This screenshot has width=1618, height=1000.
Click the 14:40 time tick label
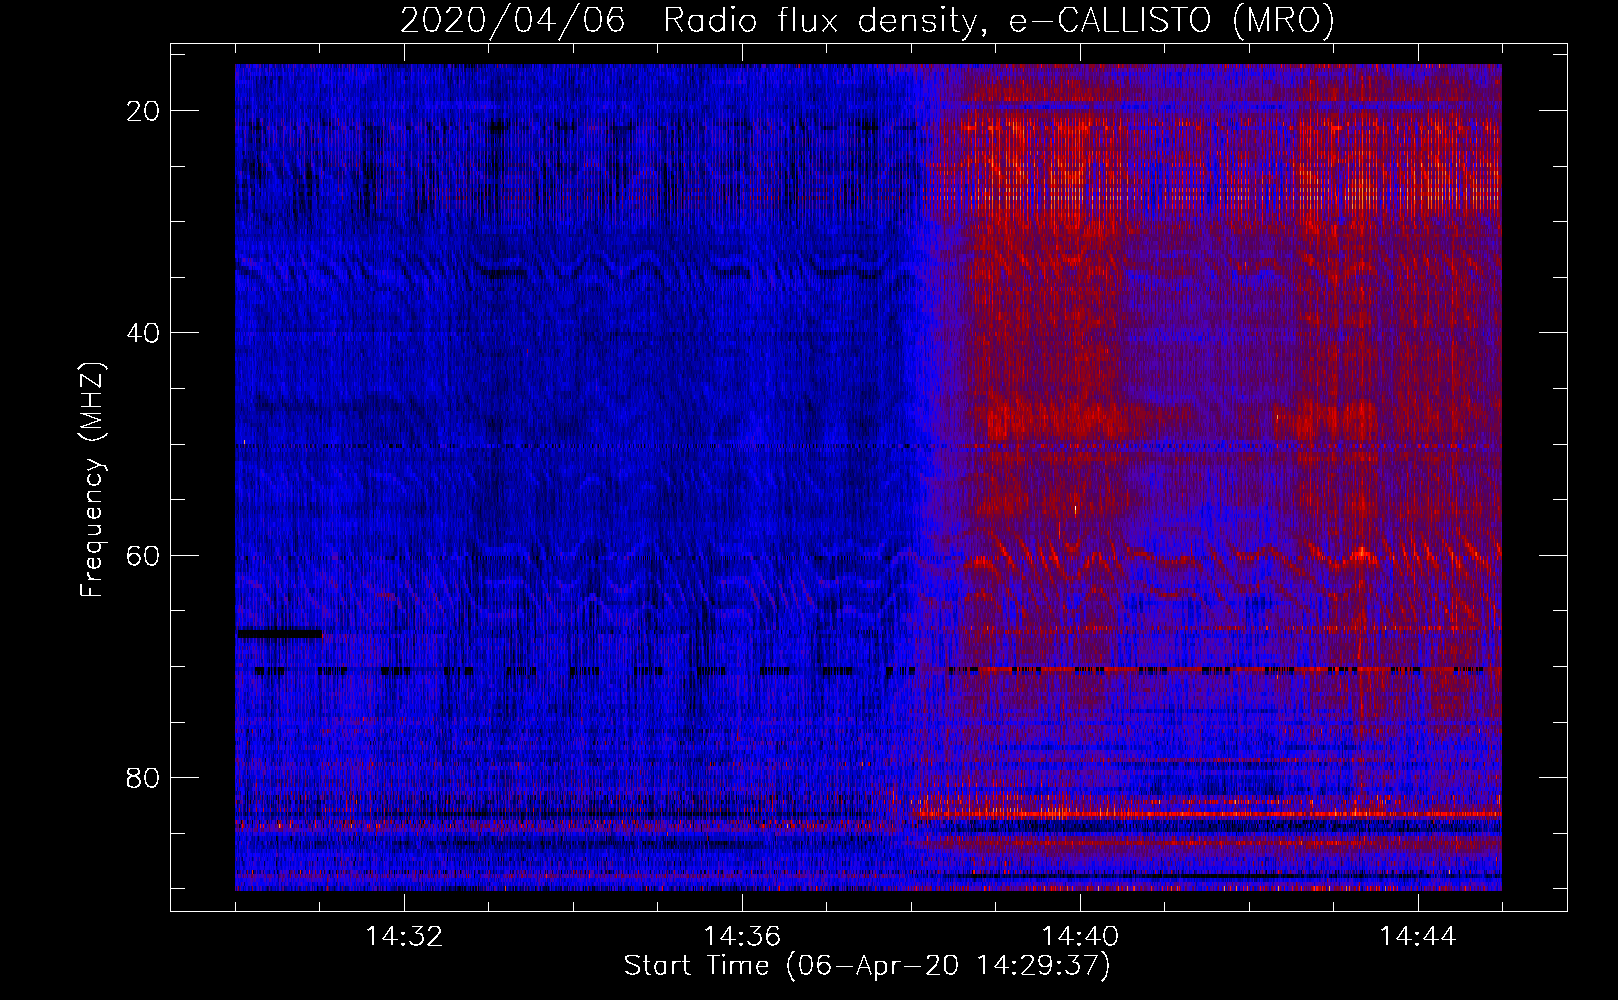(1080, 936)
